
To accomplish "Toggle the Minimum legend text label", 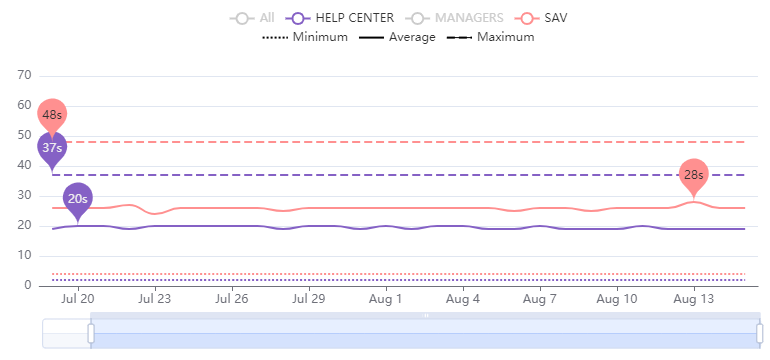I will pos(320,37).
